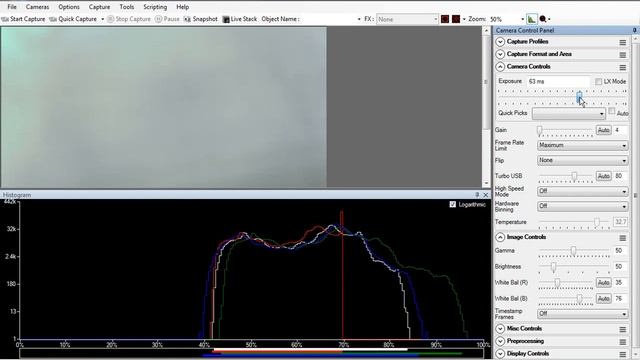Screen dimensions: 640x360
Task: Open the Options menu
Action: [69, 7]
